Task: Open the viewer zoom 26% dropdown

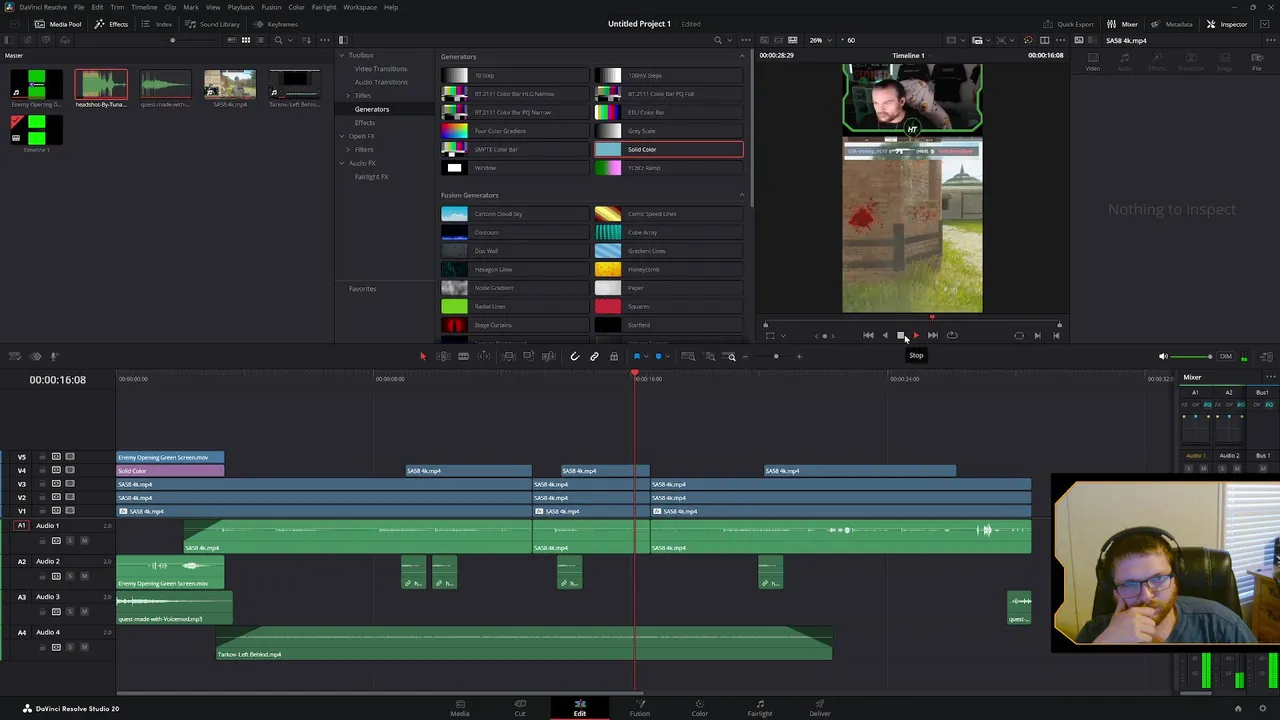Action: 820,40
